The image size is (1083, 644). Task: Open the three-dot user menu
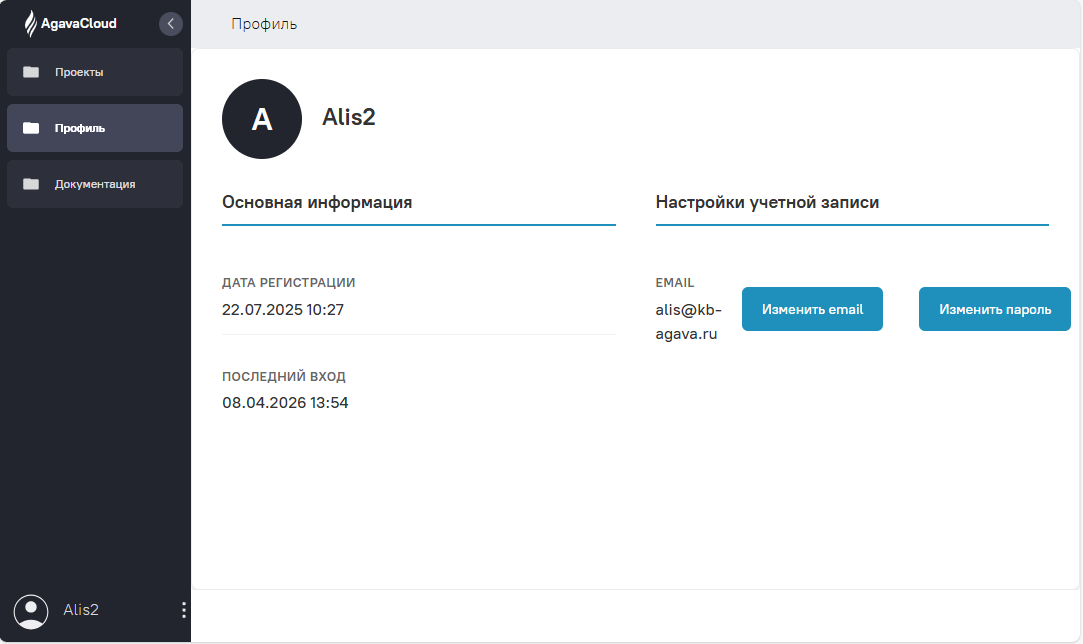(183, 610)
